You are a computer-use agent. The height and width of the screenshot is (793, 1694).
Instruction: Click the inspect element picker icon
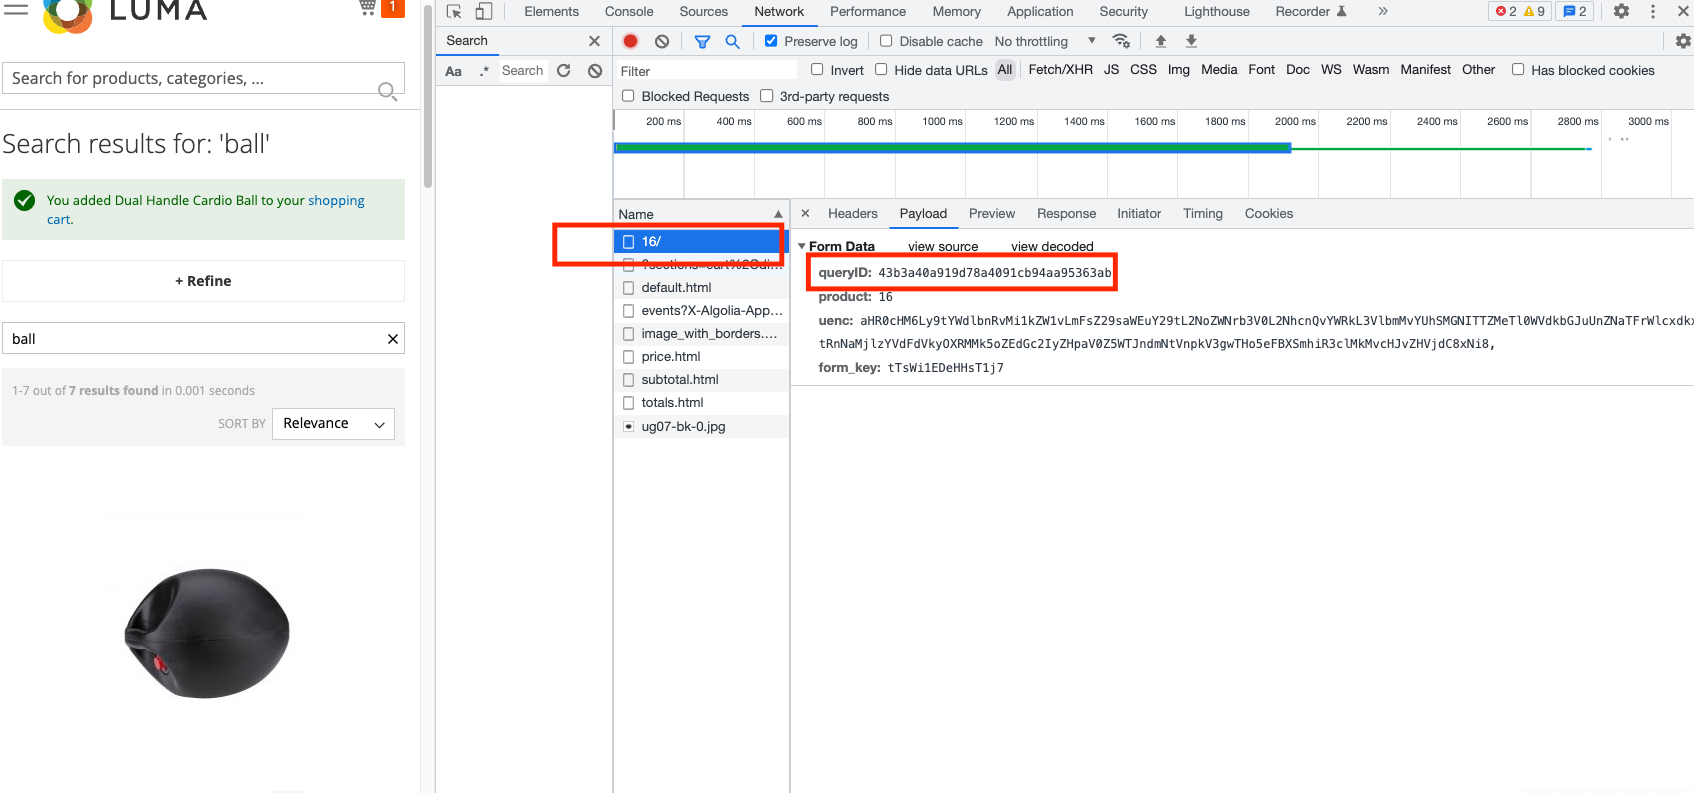click(454, 12)
